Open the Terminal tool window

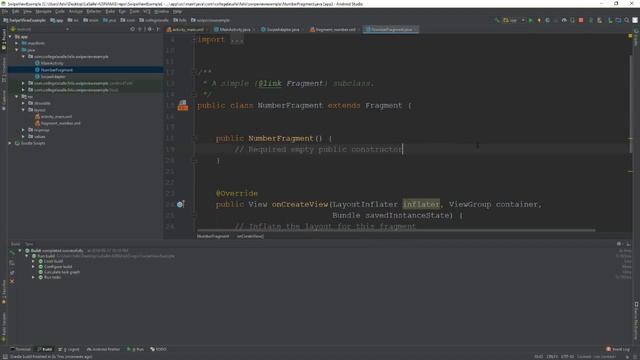21,349
